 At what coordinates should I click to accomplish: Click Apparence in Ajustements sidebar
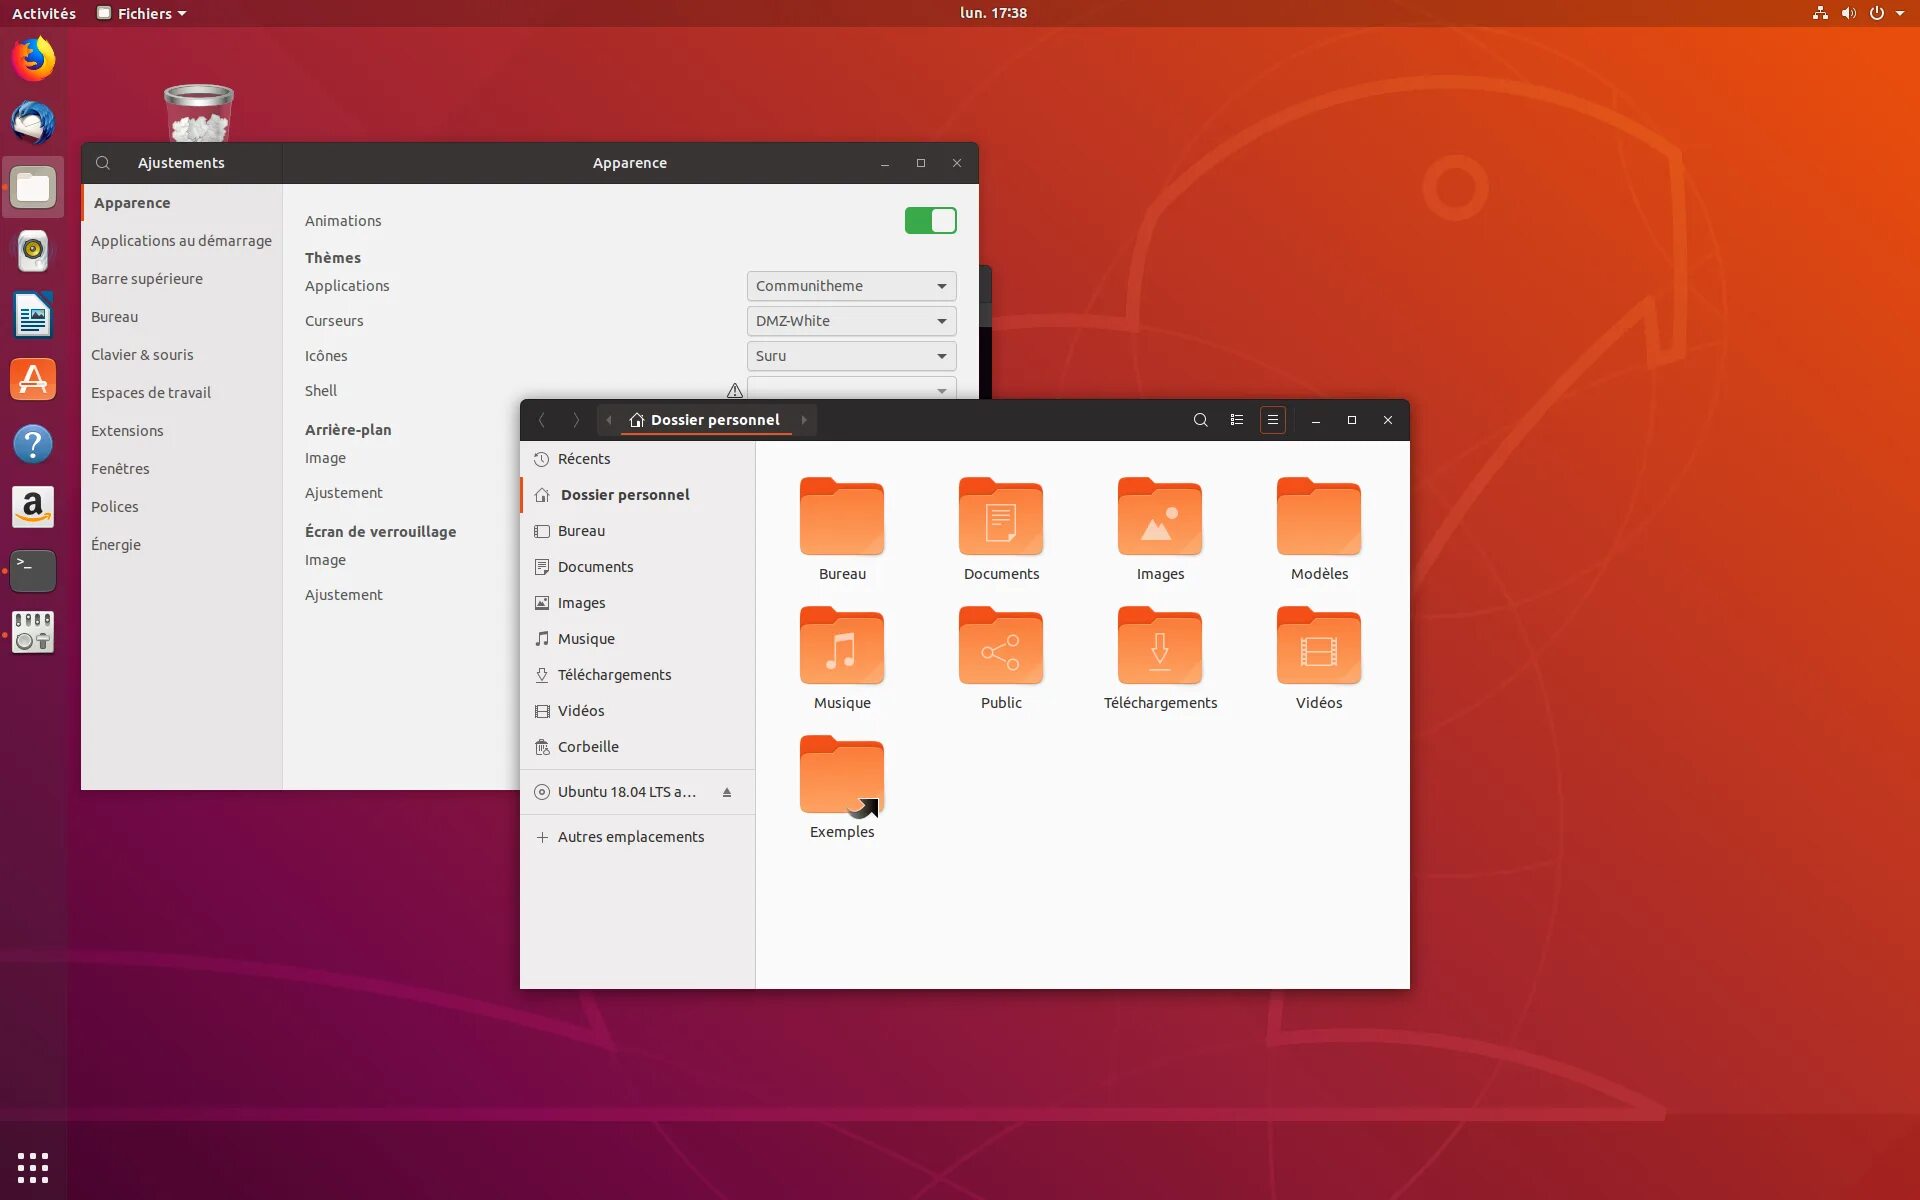[130, 202]
